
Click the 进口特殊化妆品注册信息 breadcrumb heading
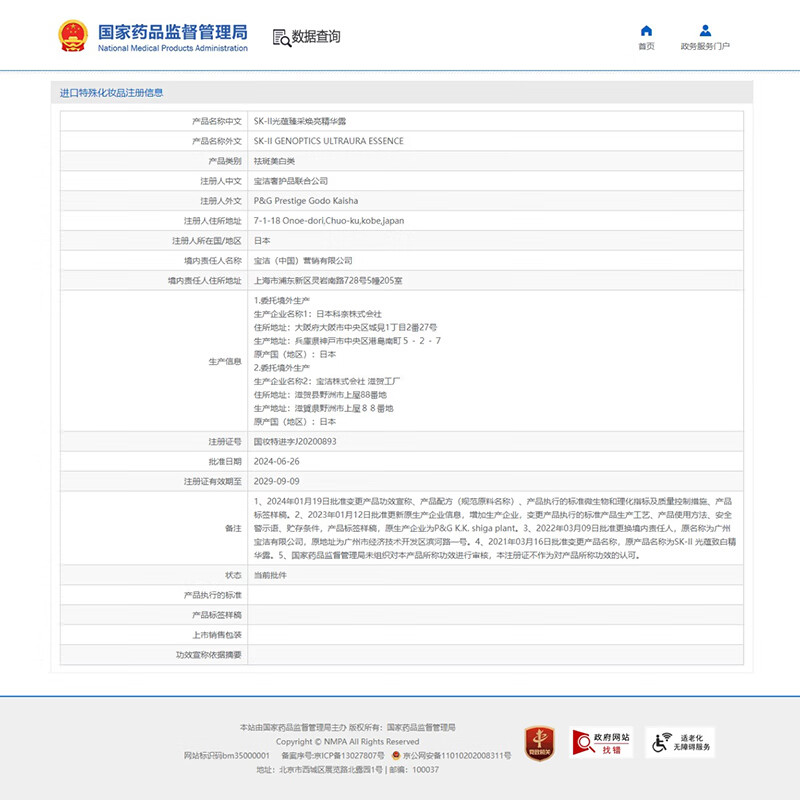pyautogui.click(x=113, y=91)
